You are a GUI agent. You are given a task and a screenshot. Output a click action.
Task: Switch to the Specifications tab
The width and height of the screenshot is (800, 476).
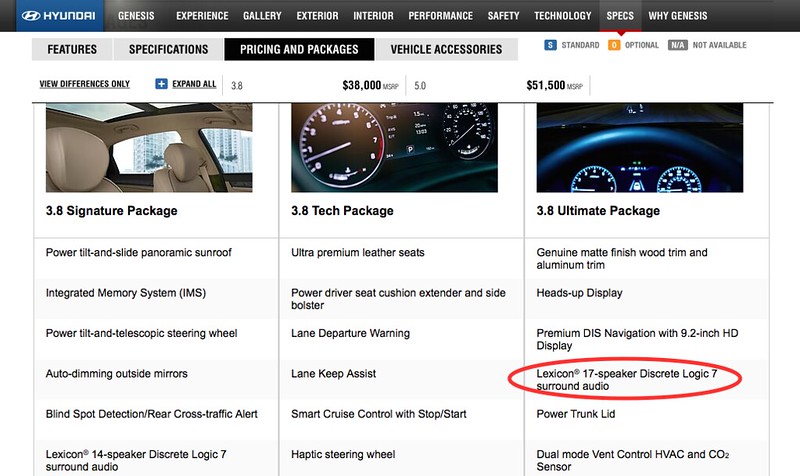click(168, 49)
